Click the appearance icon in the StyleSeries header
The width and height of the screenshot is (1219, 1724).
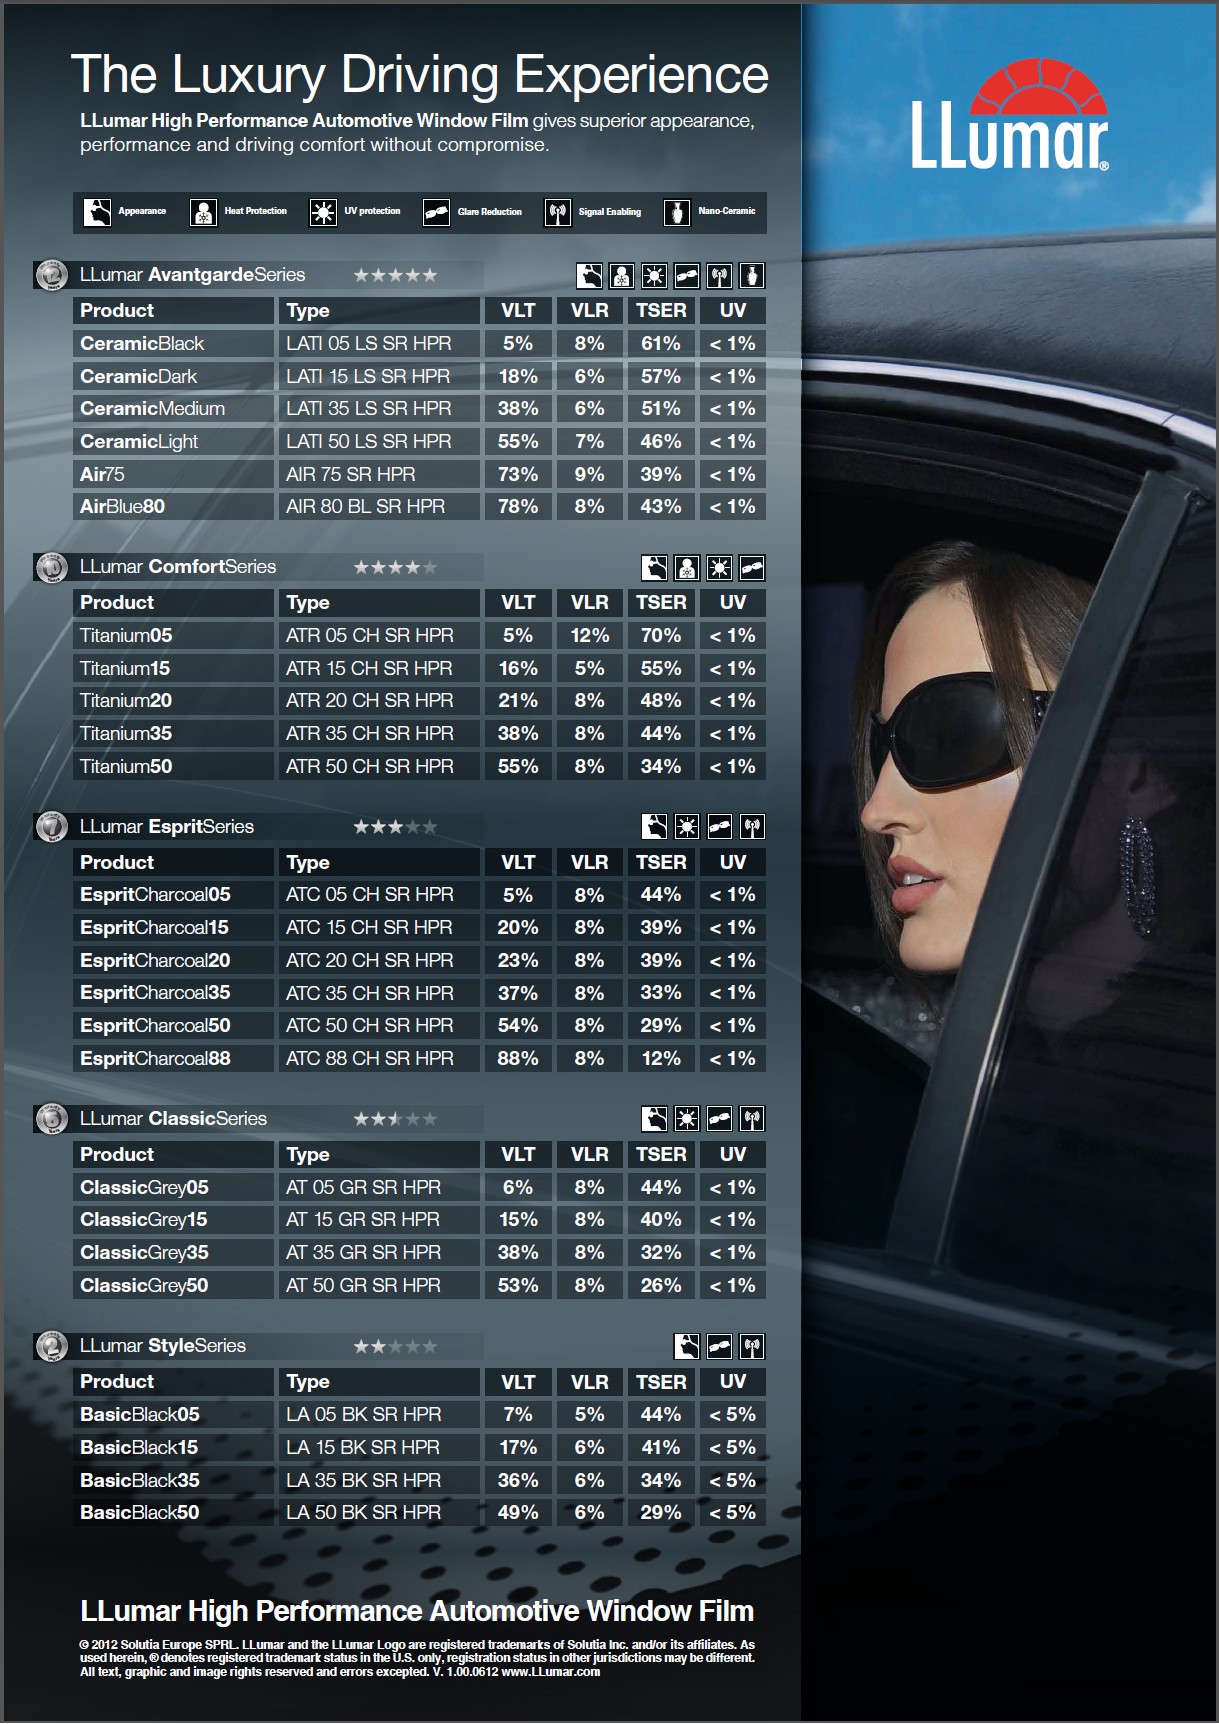(687, 1346)
